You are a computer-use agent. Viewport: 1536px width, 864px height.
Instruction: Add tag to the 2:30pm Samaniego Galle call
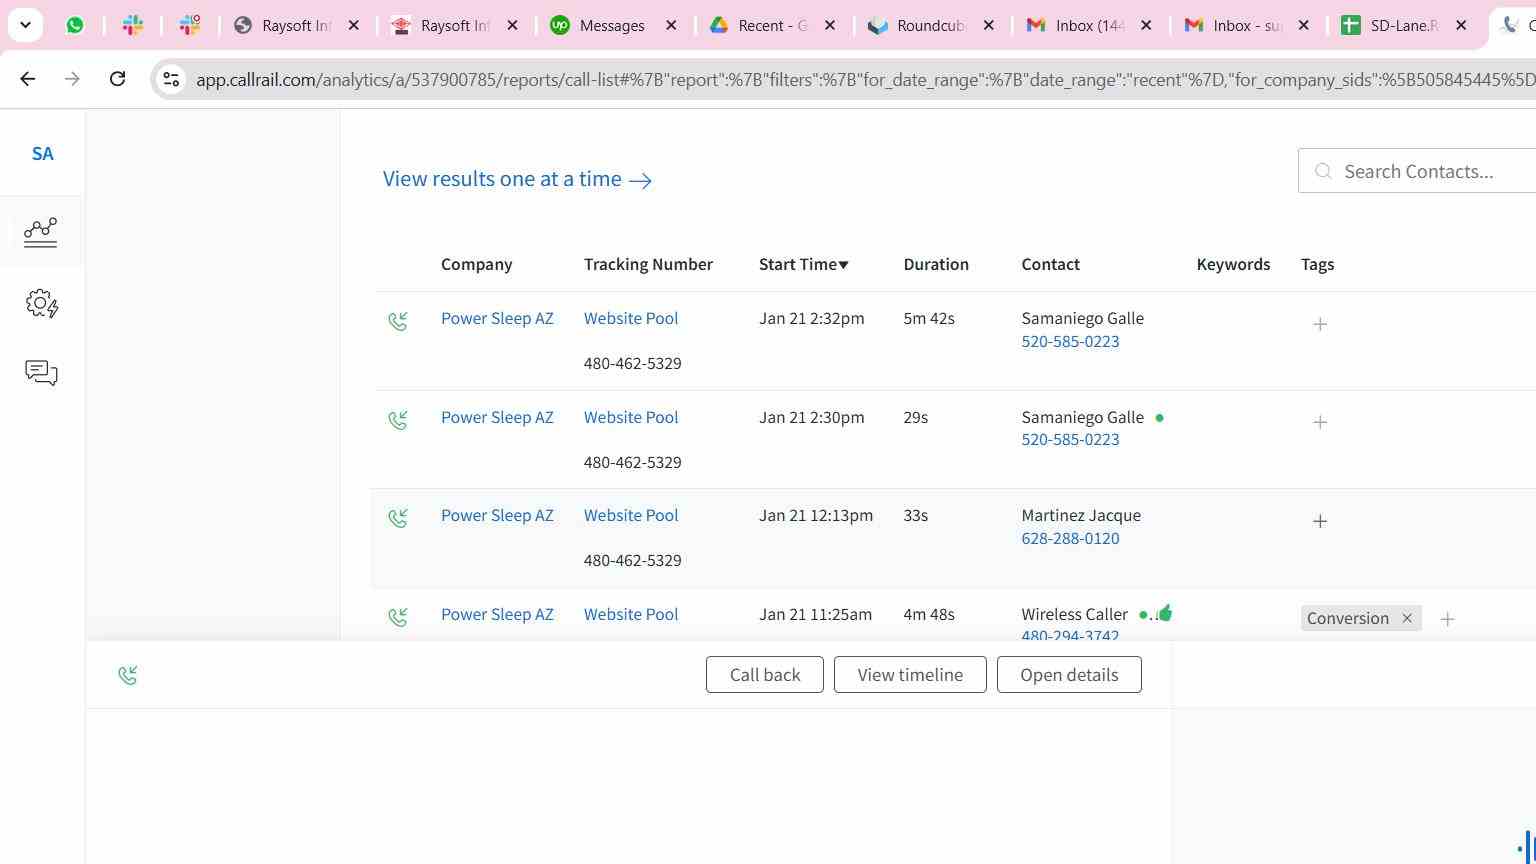[1320, 422]
